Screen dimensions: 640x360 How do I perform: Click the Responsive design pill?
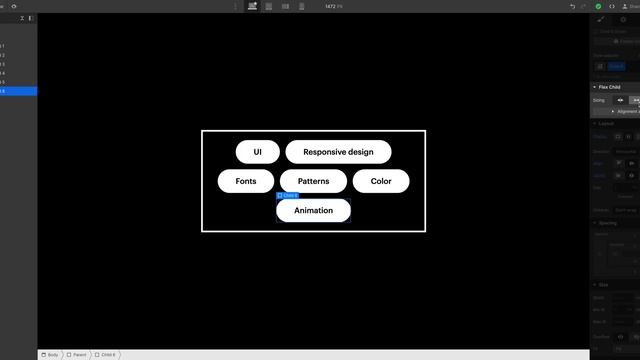(338, 152)
